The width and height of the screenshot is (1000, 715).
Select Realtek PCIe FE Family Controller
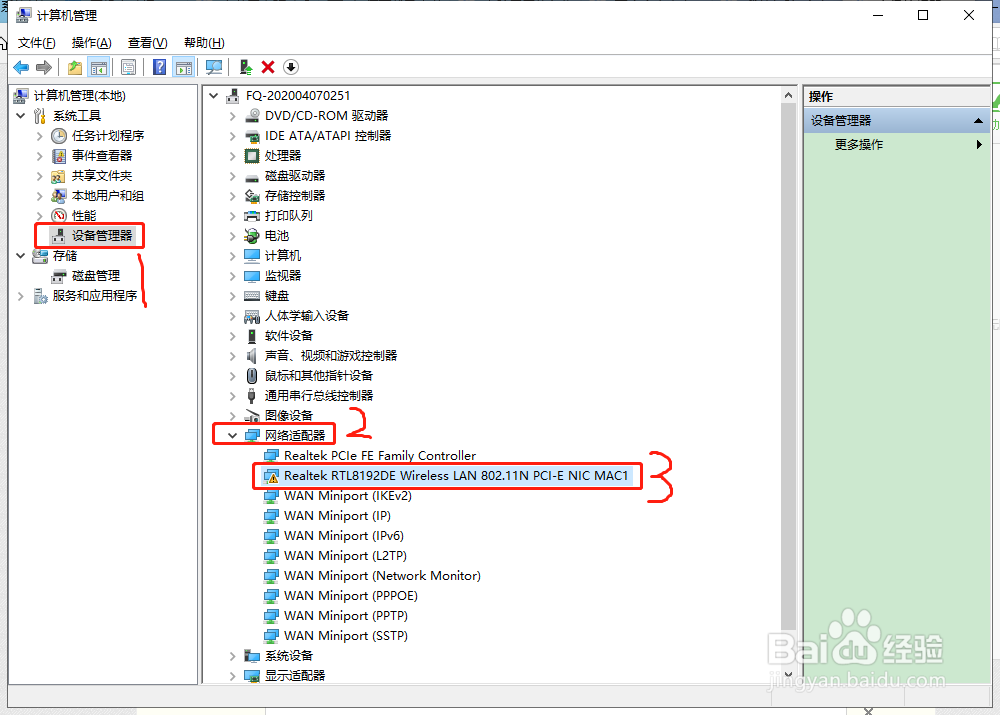tap(380, 455)
